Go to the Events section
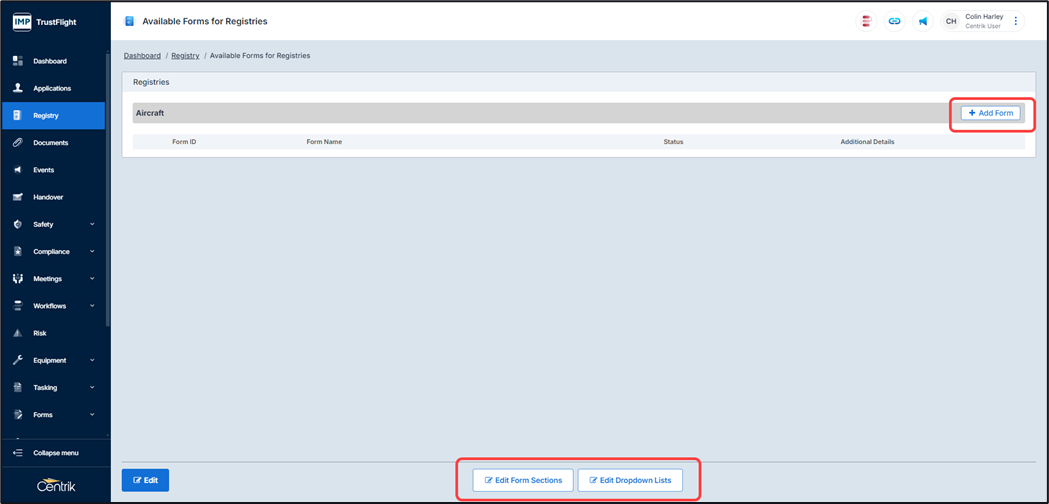The width and height of the screenshot is (1049, 504). pos(44,170)
